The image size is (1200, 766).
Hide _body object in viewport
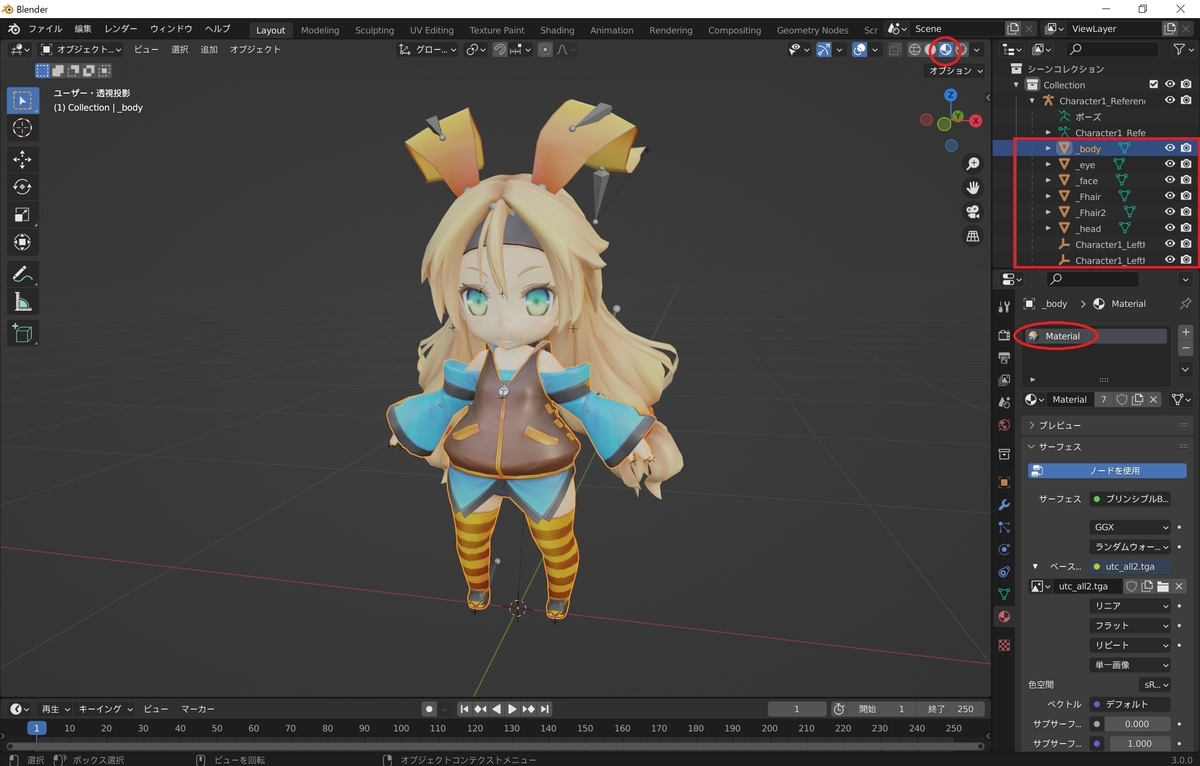[1170, 148]
